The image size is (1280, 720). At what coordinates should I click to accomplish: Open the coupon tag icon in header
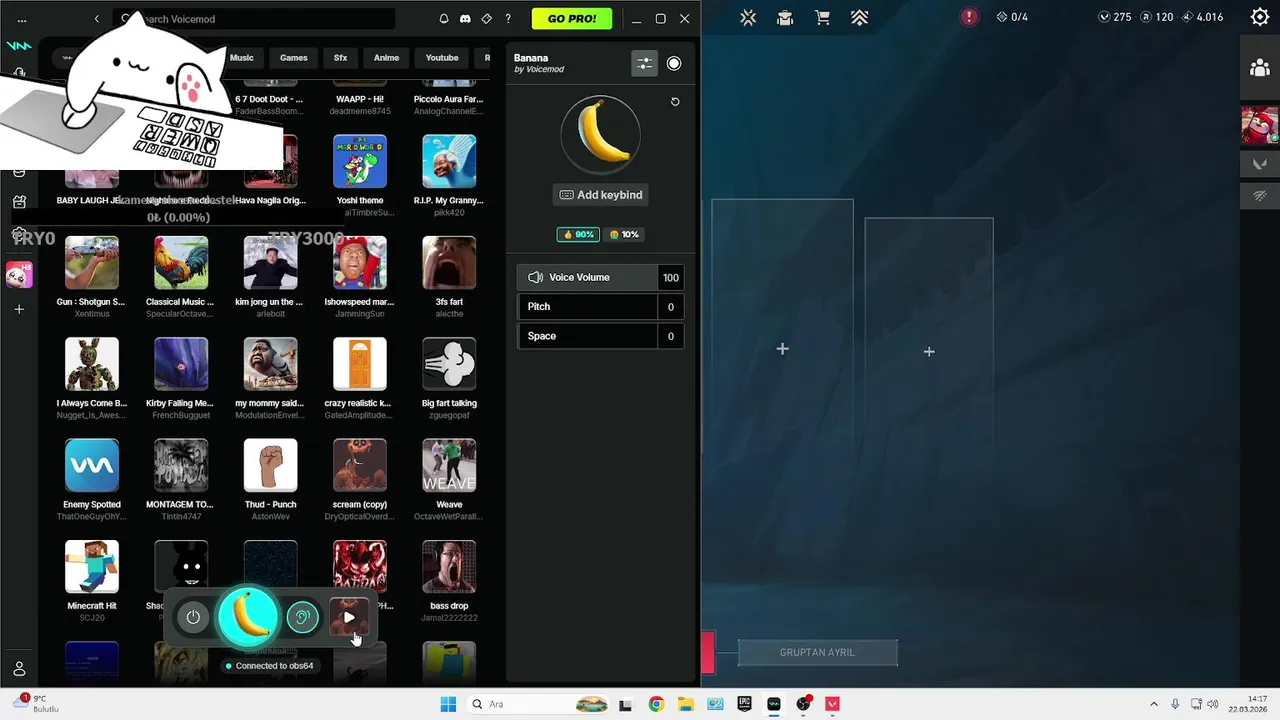[487, 19]
